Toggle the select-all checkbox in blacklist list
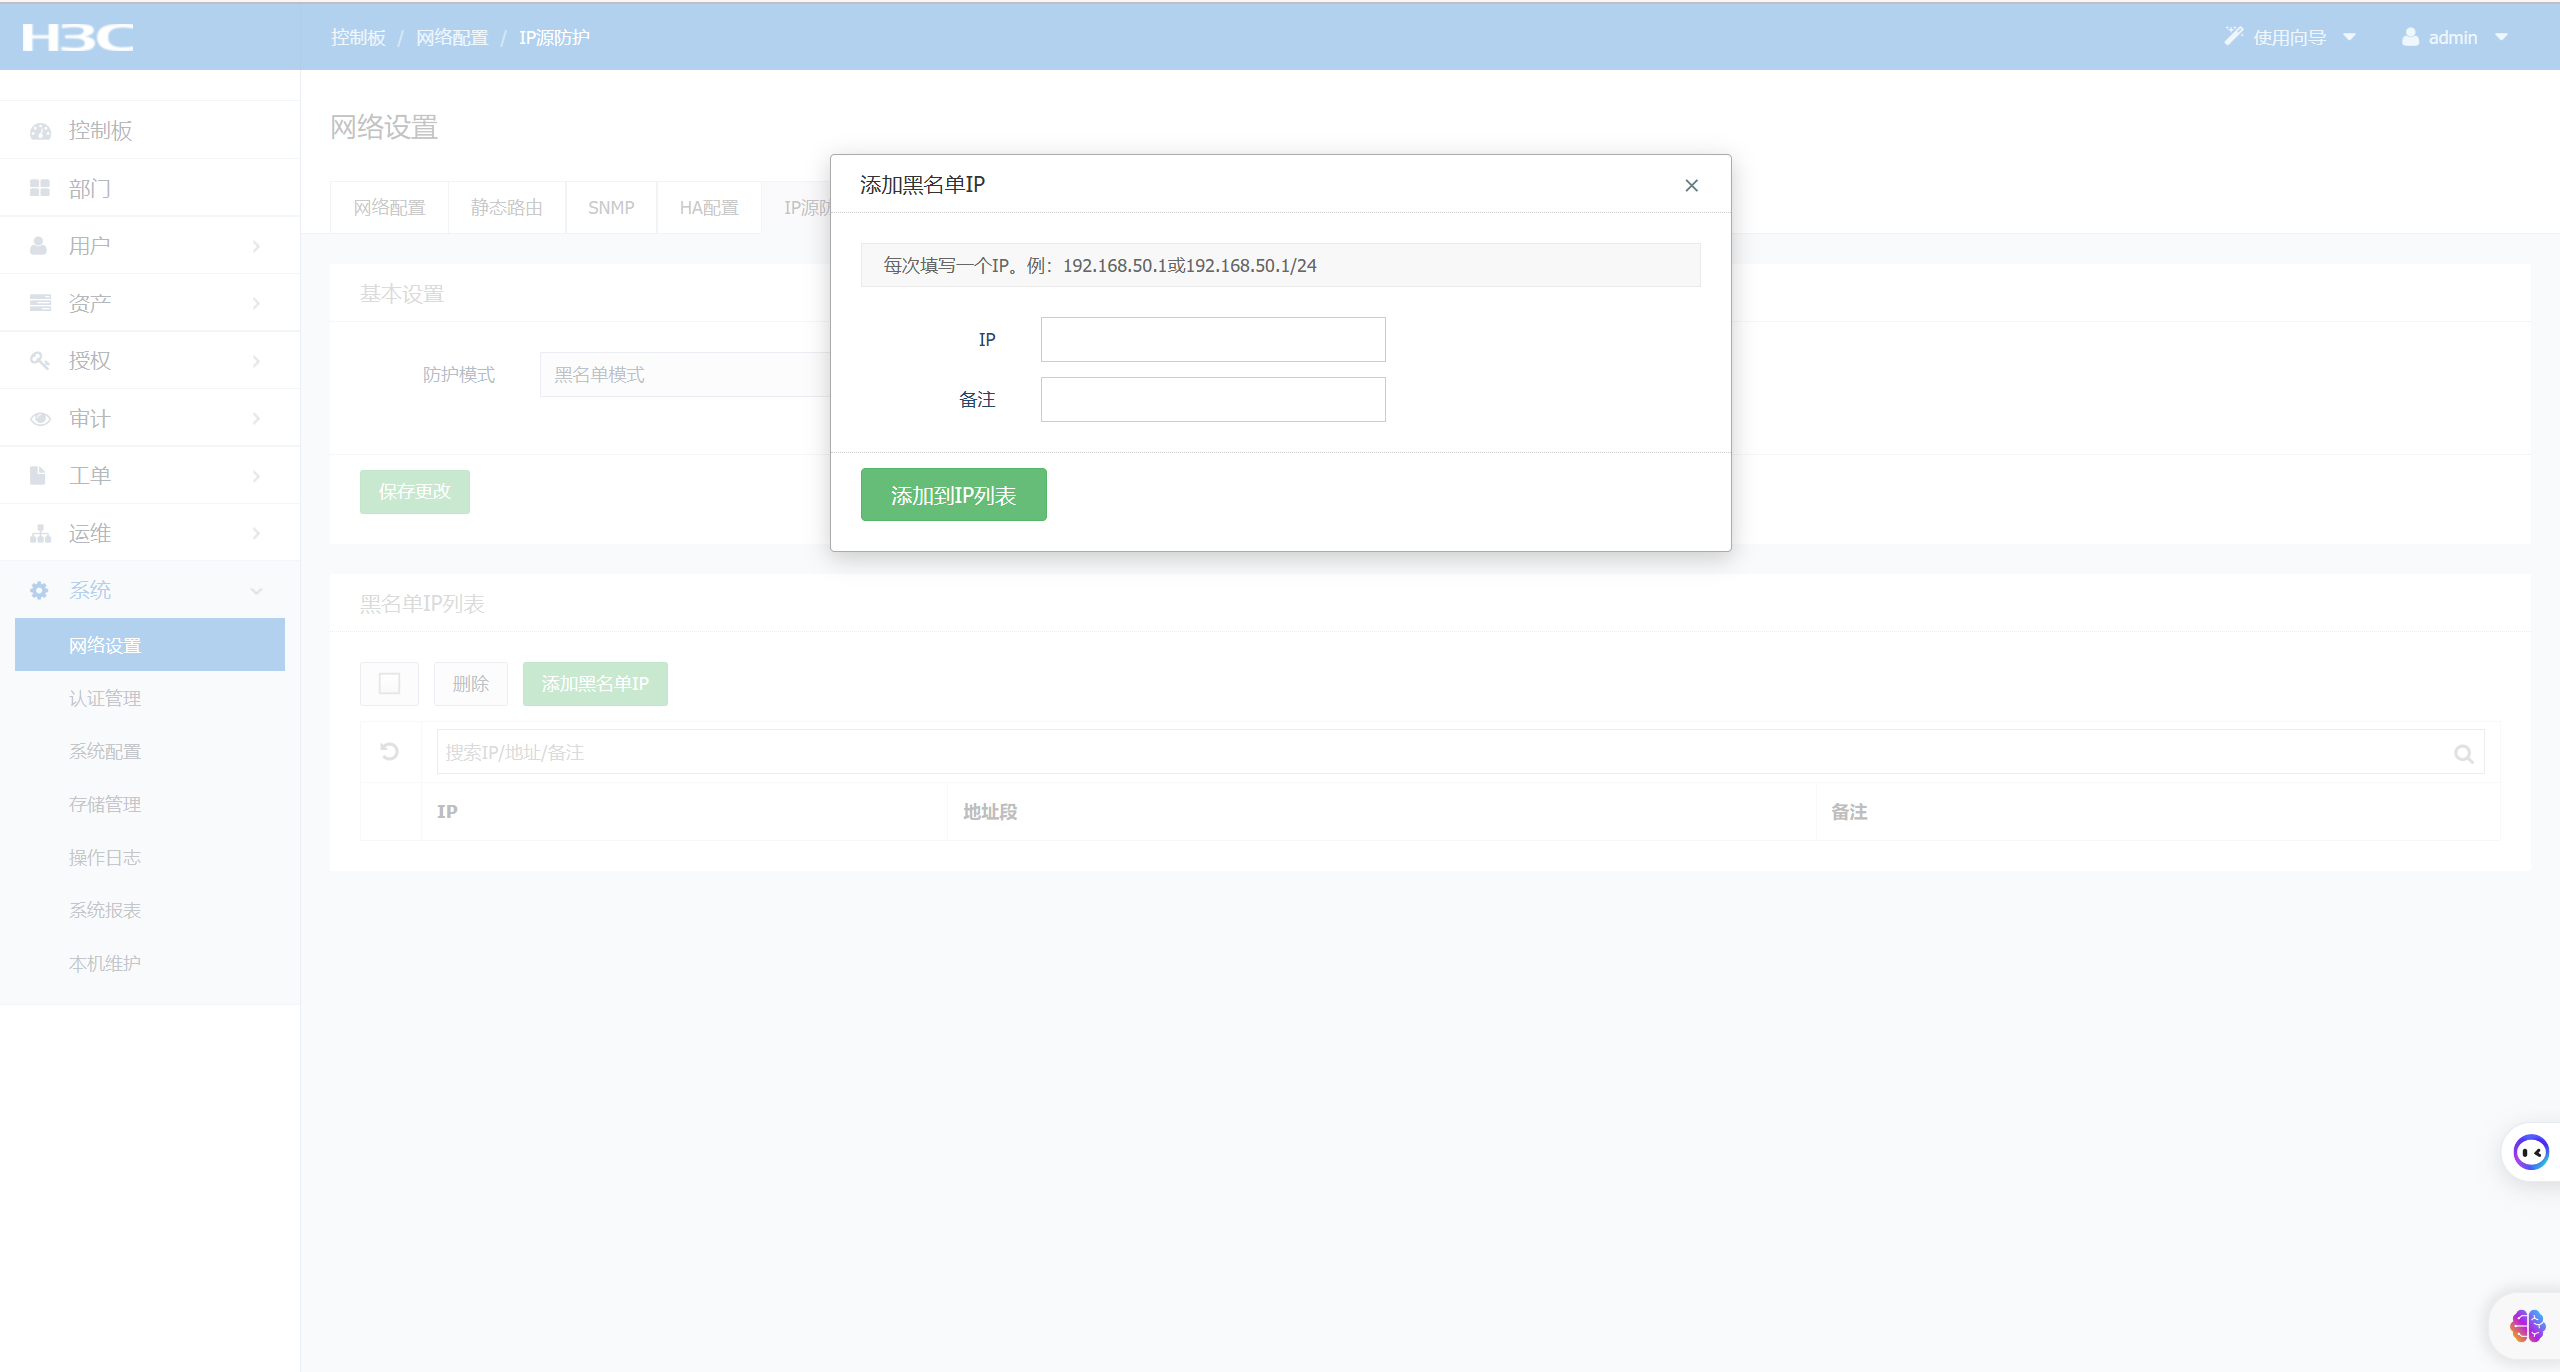Screen dimensions: 2560x1372 389,684
